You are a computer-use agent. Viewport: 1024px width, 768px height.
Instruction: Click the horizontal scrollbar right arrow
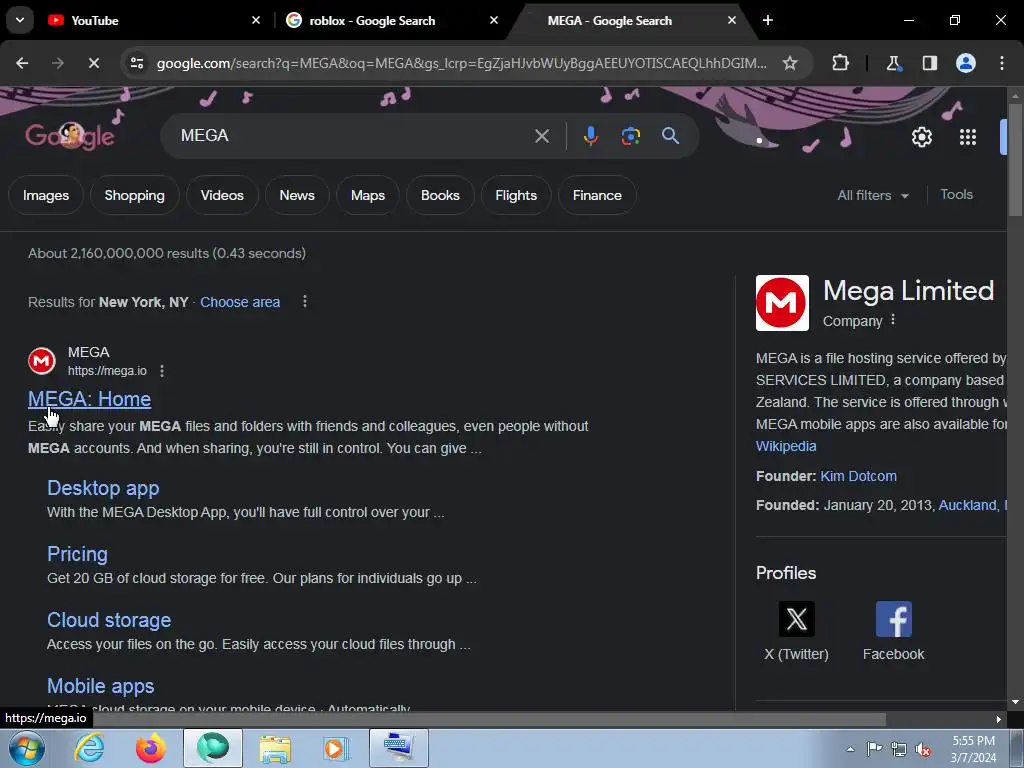point(999,720)
